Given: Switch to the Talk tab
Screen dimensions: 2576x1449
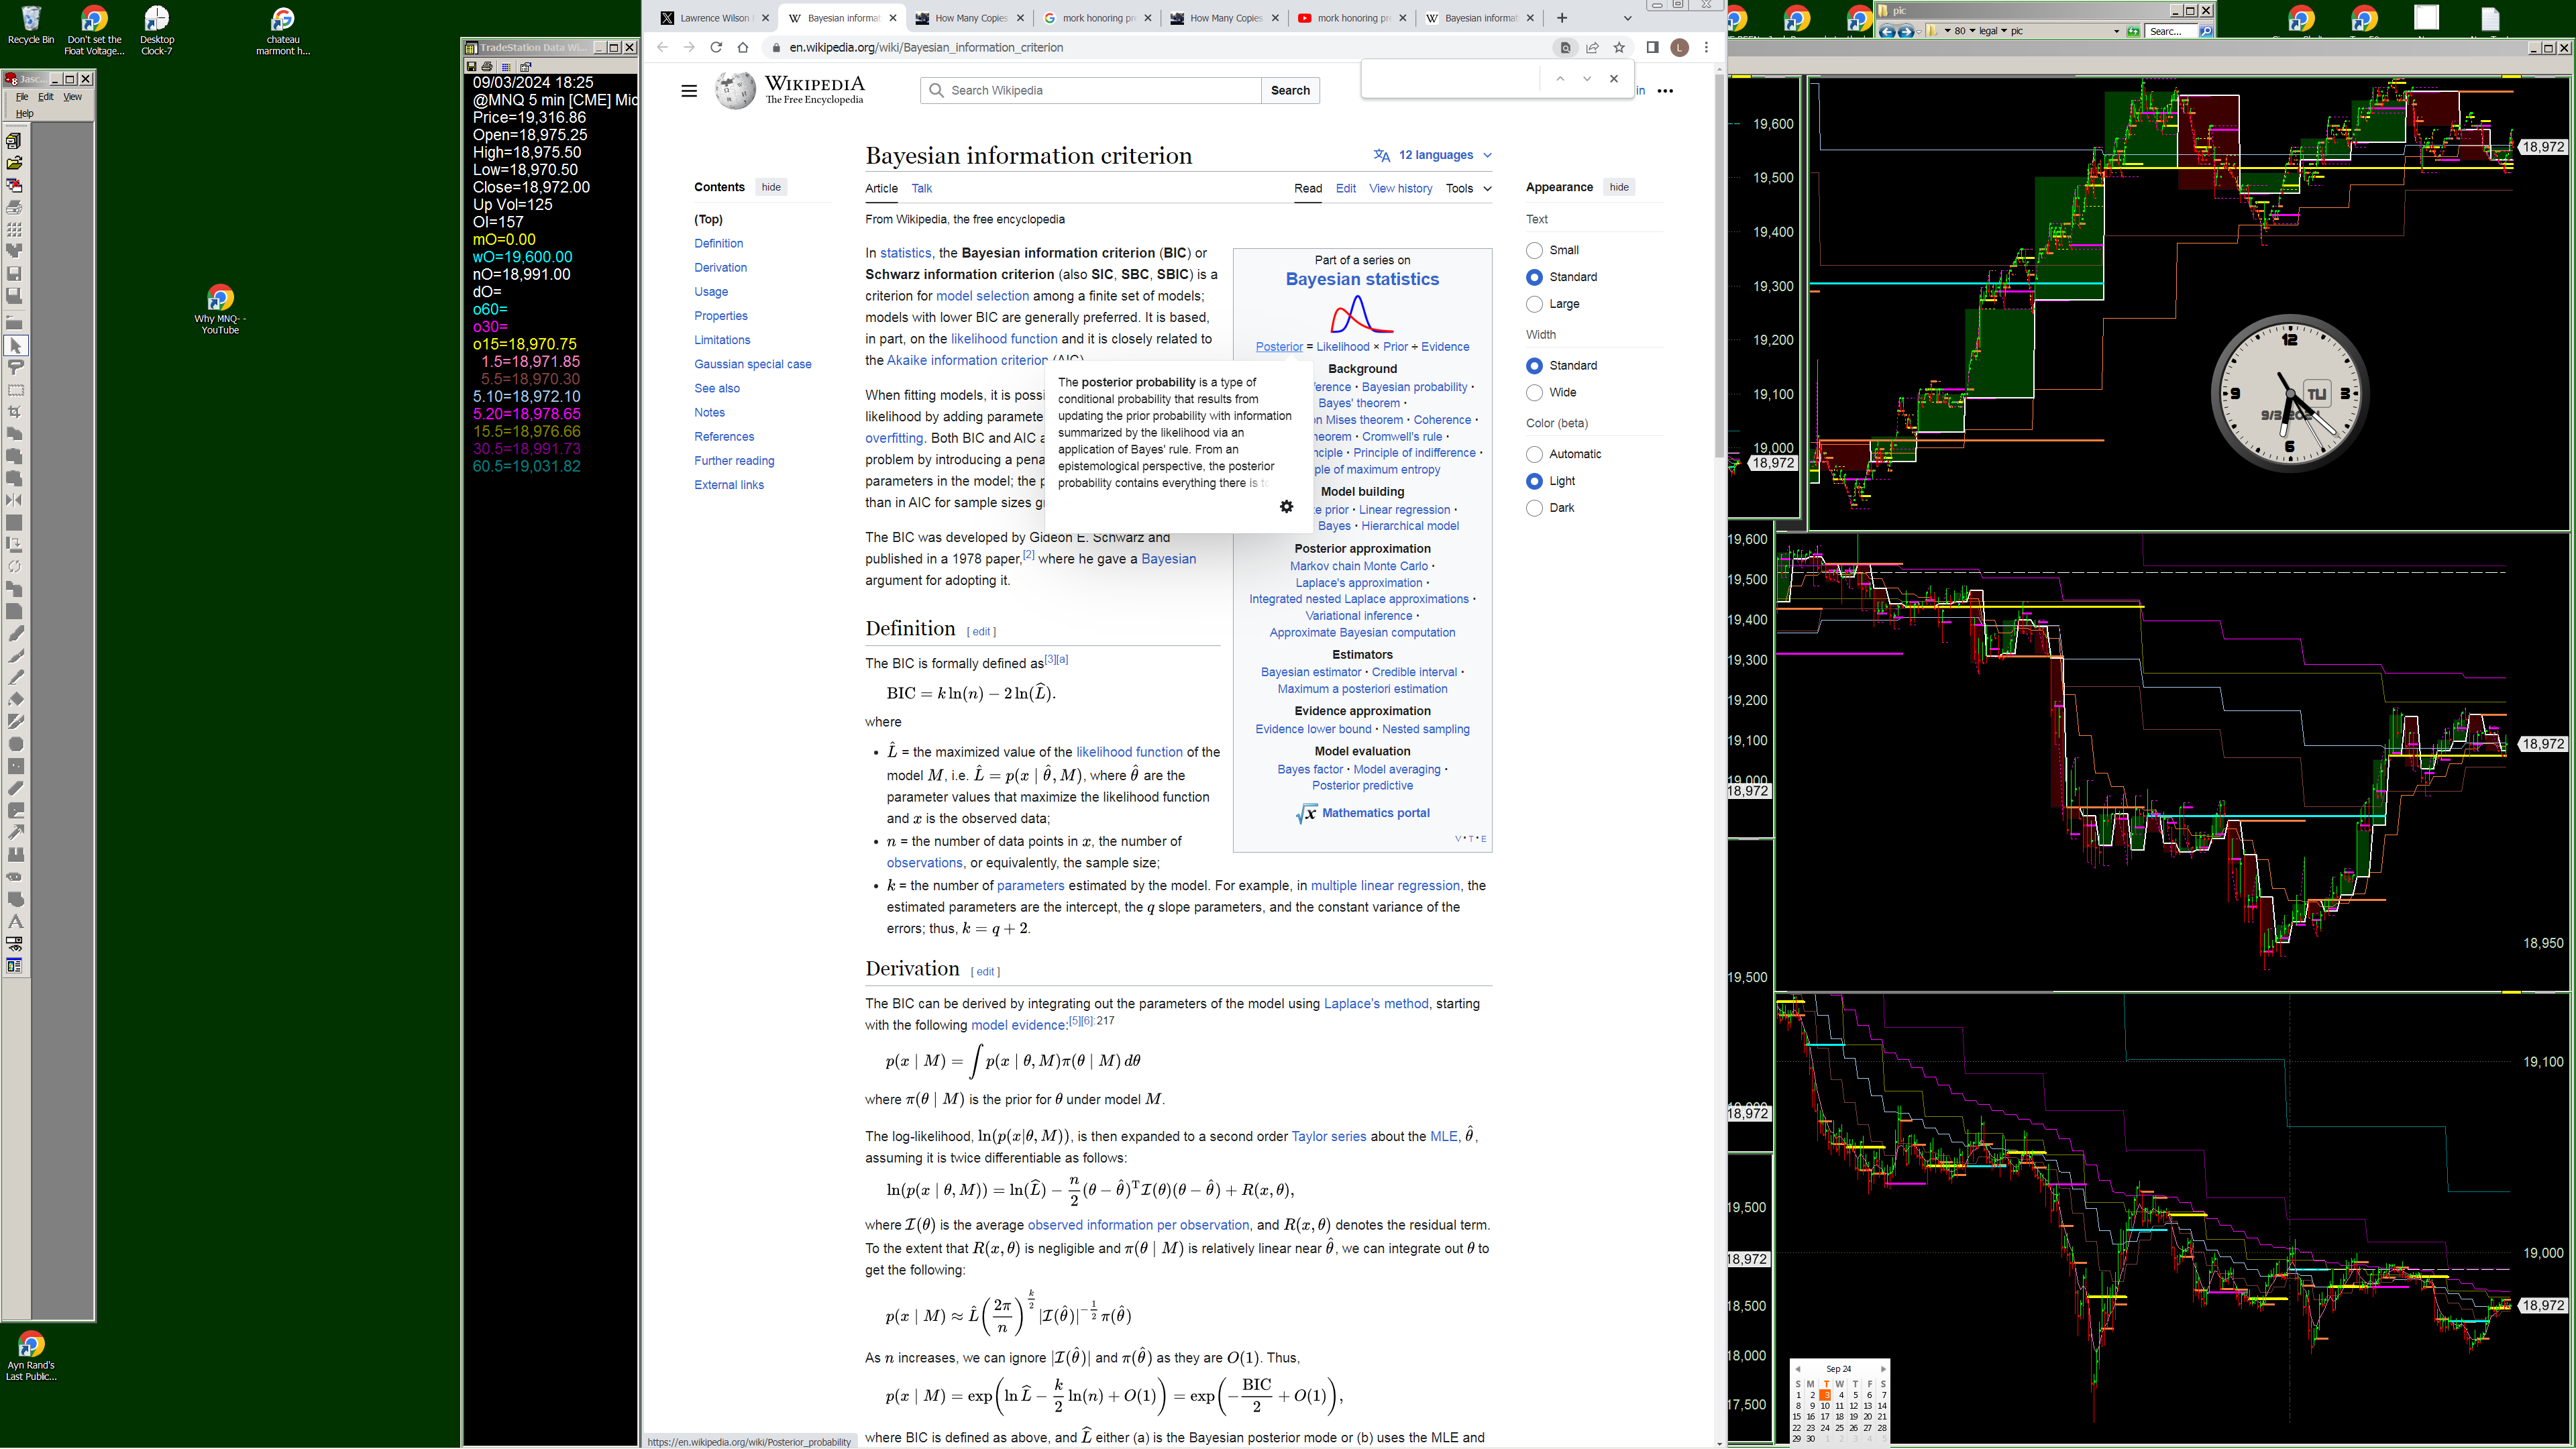Looking at the screenshot, I should (x=921, y=188).
